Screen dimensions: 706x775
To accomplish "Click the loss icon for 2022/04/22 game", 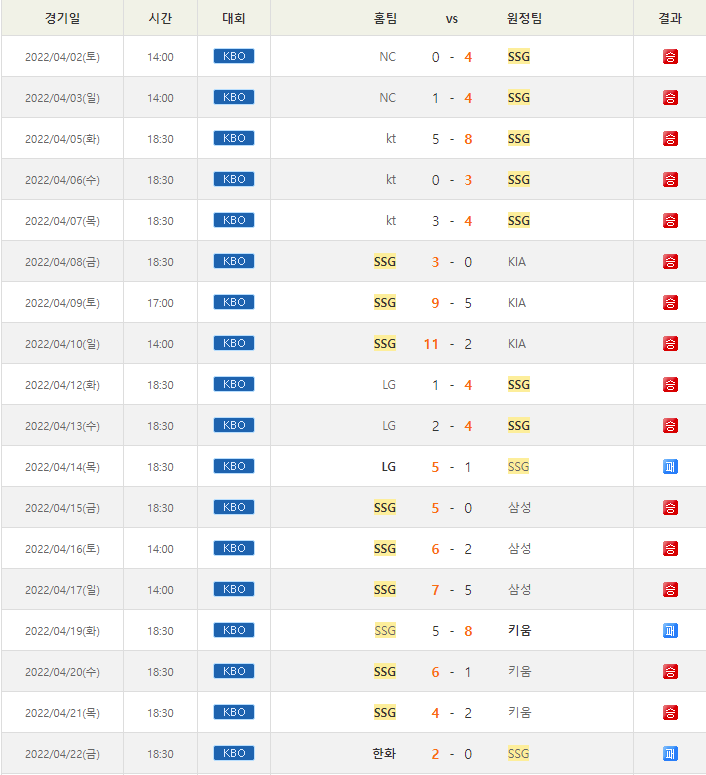I will click(x=670, y=754).
